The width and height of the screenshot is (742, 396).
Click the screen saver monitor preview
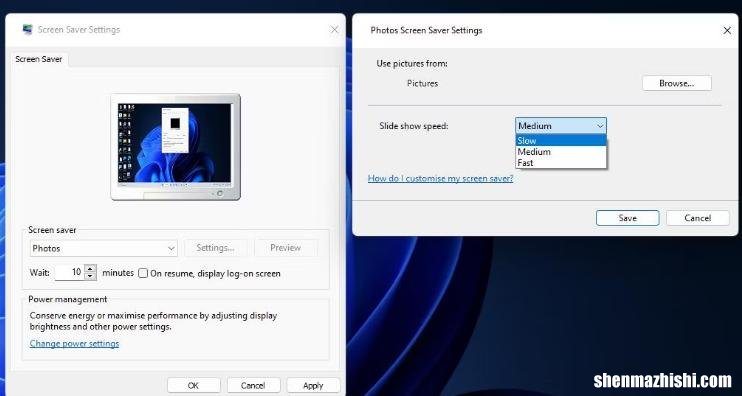(176, 147)
